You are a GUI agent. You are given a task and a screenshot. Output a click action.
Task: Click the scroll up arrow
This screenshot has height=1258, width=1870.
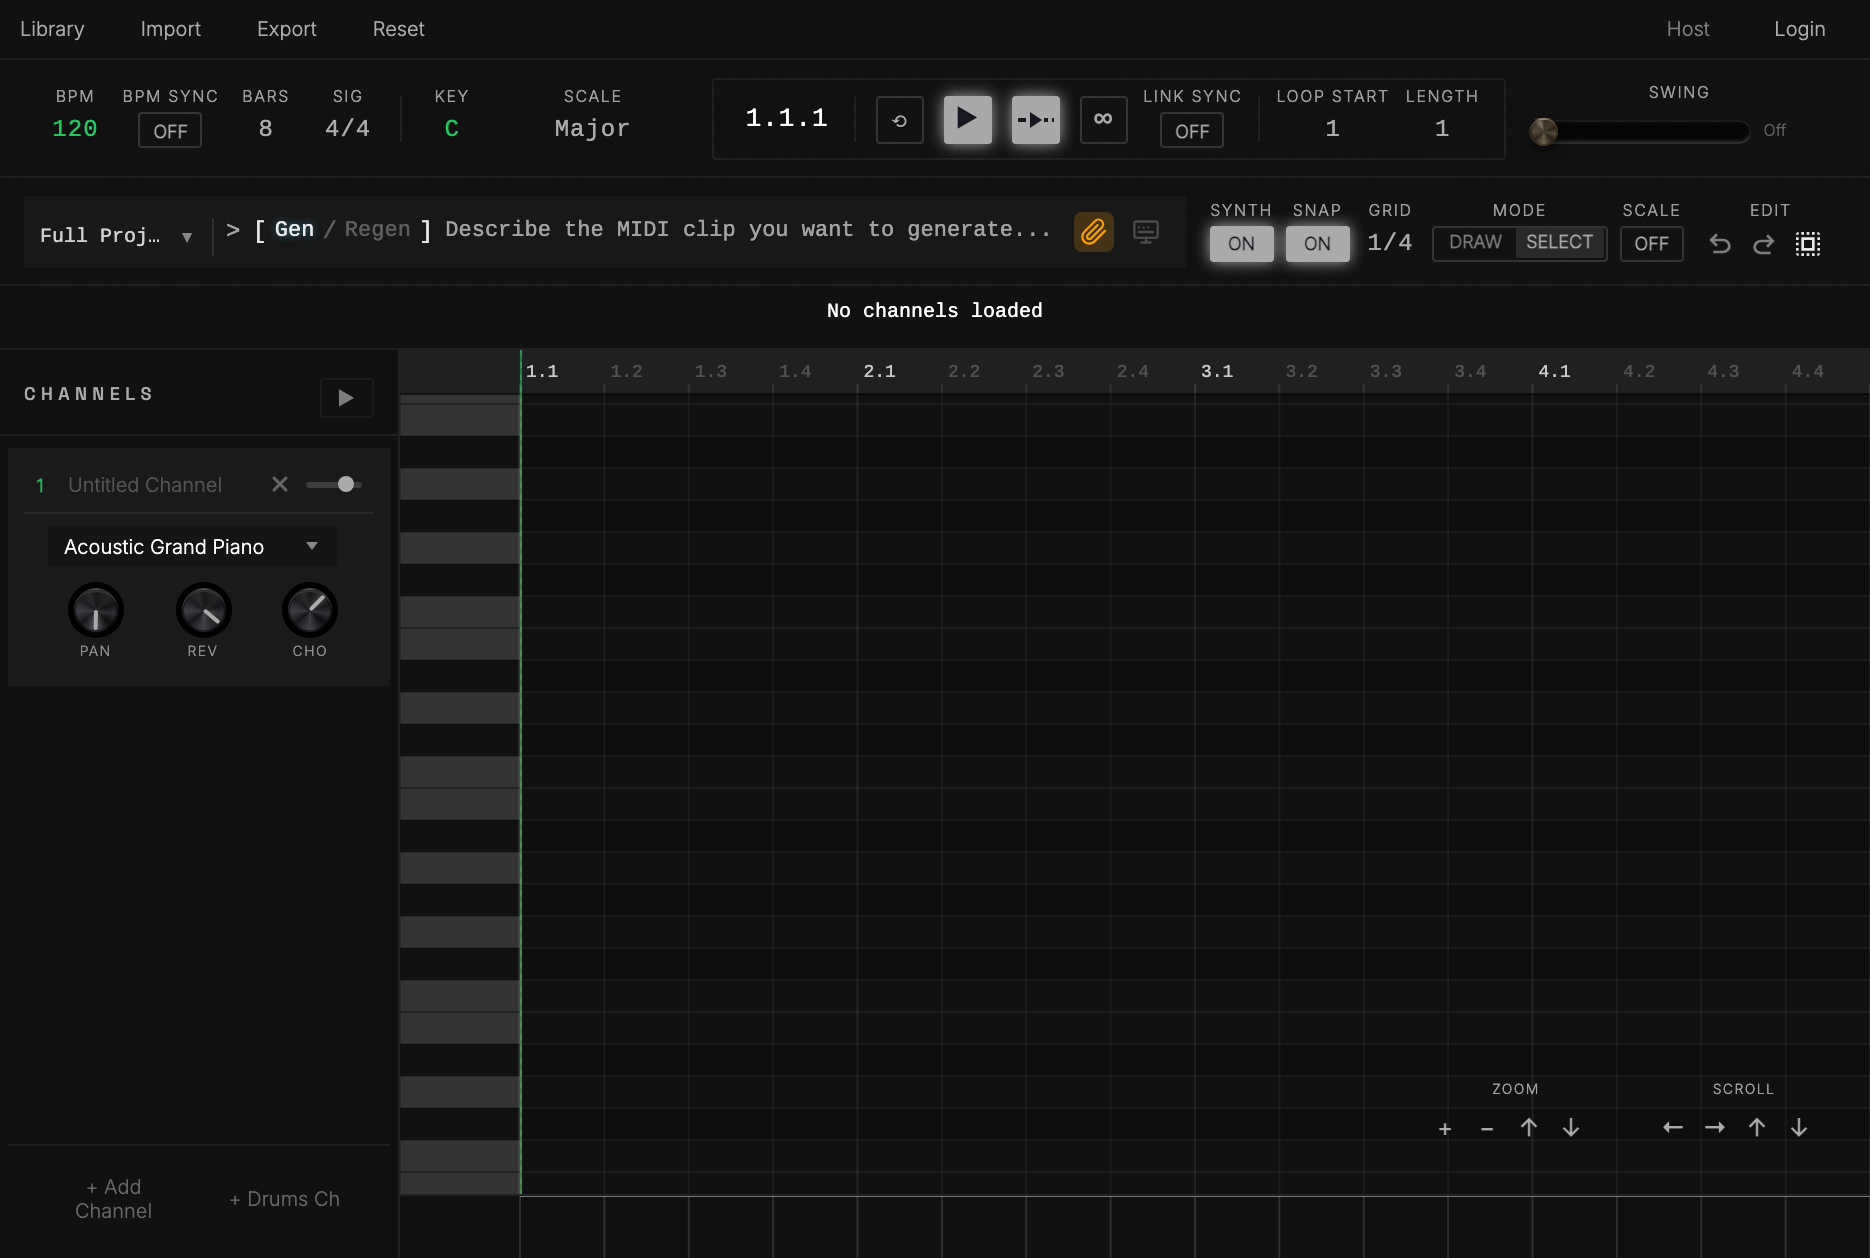1757,1128
